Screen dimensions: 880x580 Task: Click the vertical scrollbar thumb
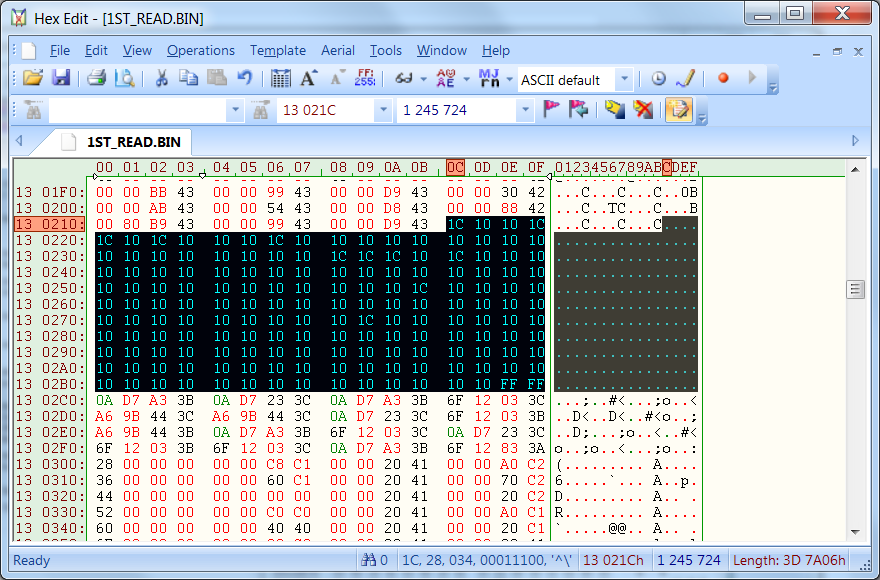tap(855, 290)
